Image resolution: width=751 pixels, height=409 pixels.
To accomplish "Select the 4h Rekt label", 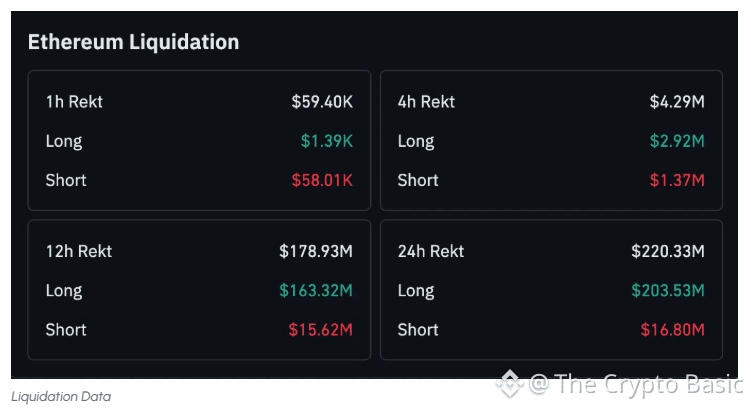I will [x=426, y=102].
